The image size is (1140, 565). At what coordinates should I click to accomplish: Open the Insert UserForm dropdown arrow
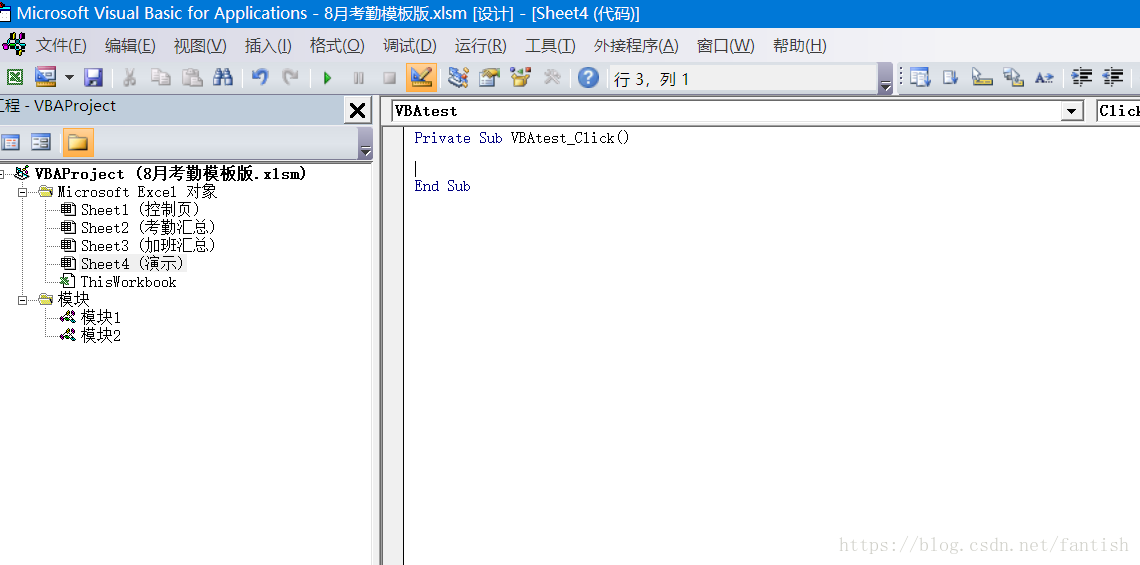pyautogui.click(x=69, y=77)
